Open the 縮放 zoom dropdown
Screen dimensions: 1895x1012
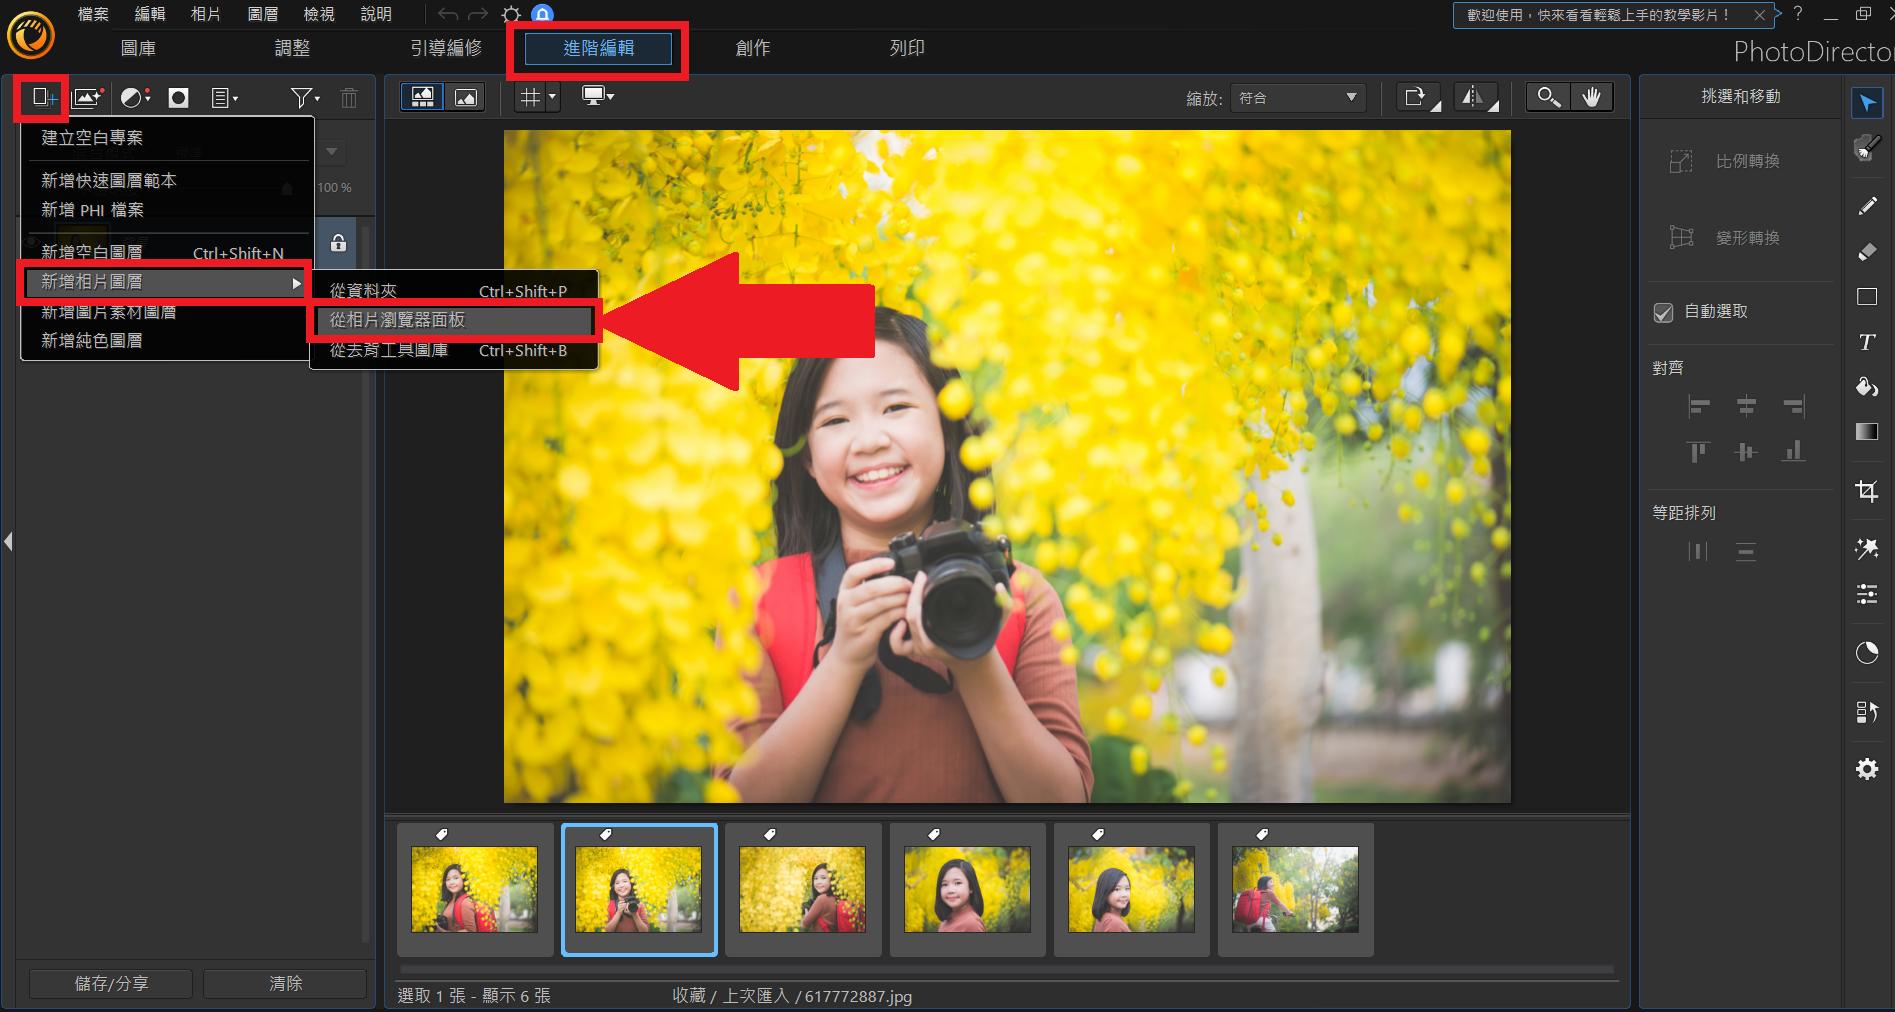pos(1298,98)
